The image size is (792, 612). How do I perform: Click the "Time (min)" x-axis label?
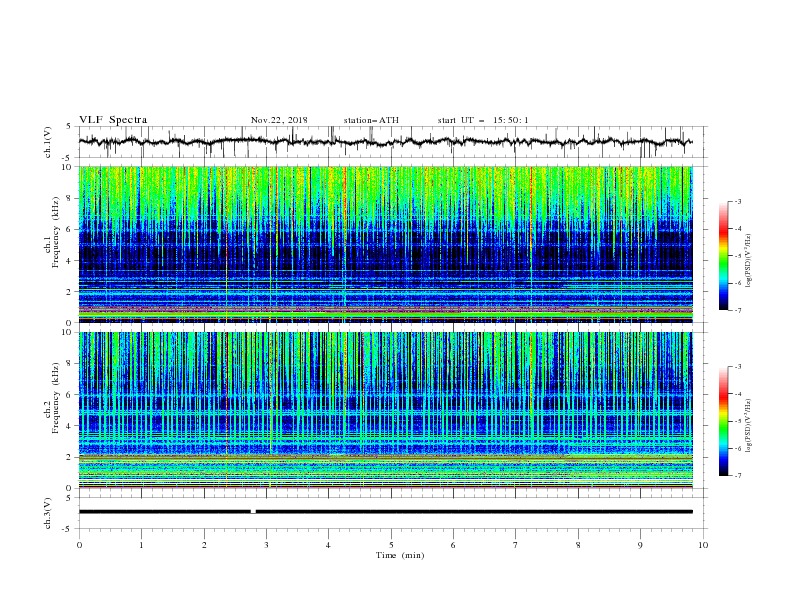(400, 555)
